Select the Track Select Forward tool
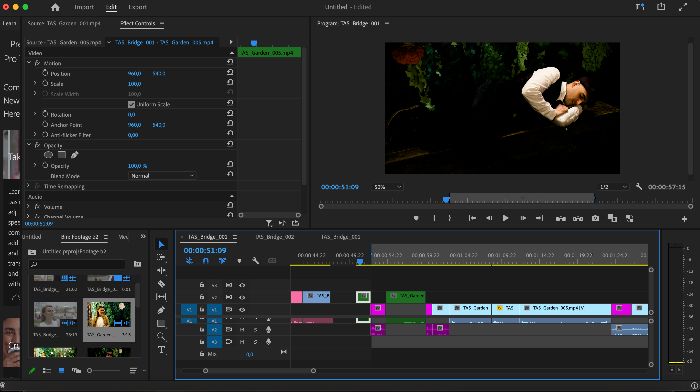This screenshot has height=392, width=700. point(161,257)
